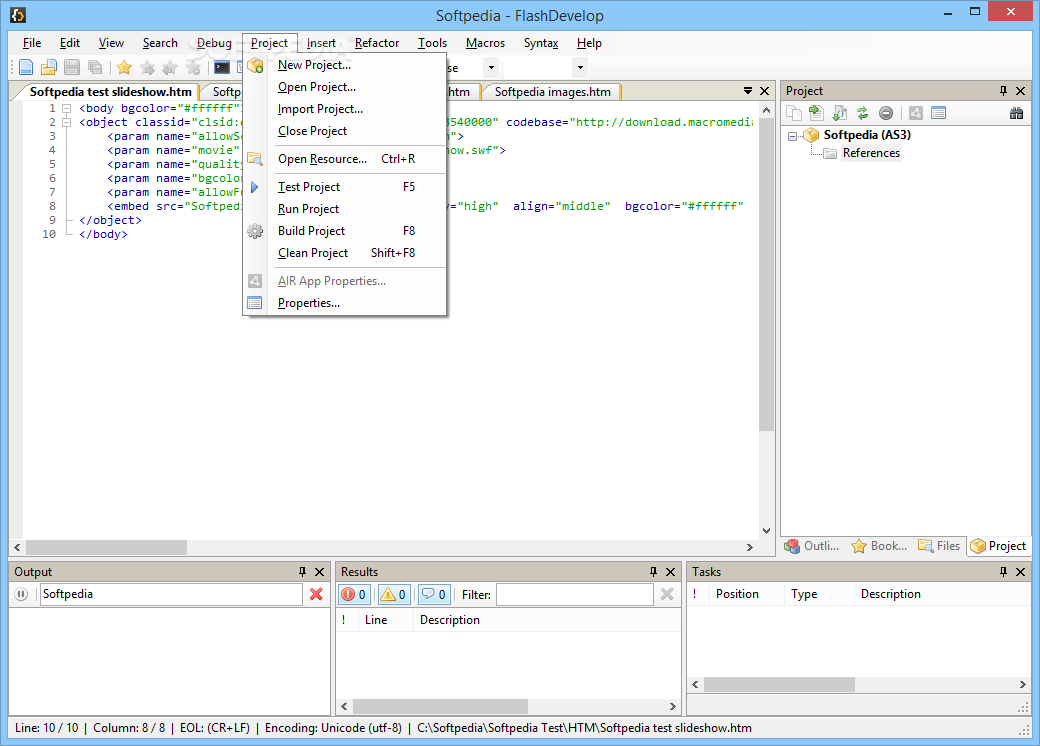The height and width of the screenshot is (746, 1040).
Task: Switch to the Bookmarks panel tab
Action: click(x=879, y=546)
